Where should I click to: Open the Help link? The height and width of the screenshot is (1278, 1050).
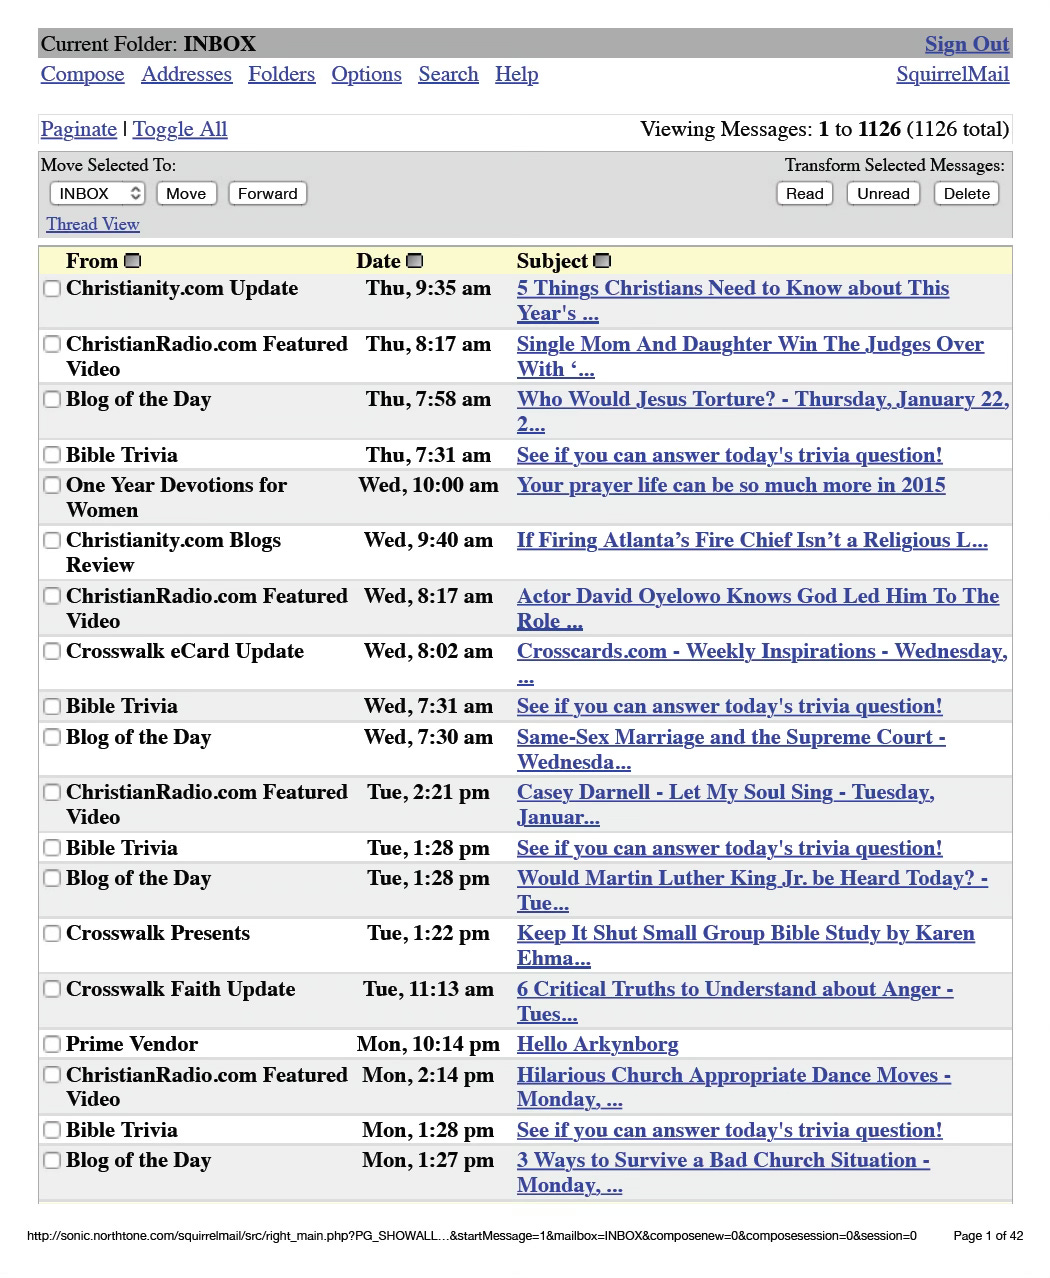516,74
